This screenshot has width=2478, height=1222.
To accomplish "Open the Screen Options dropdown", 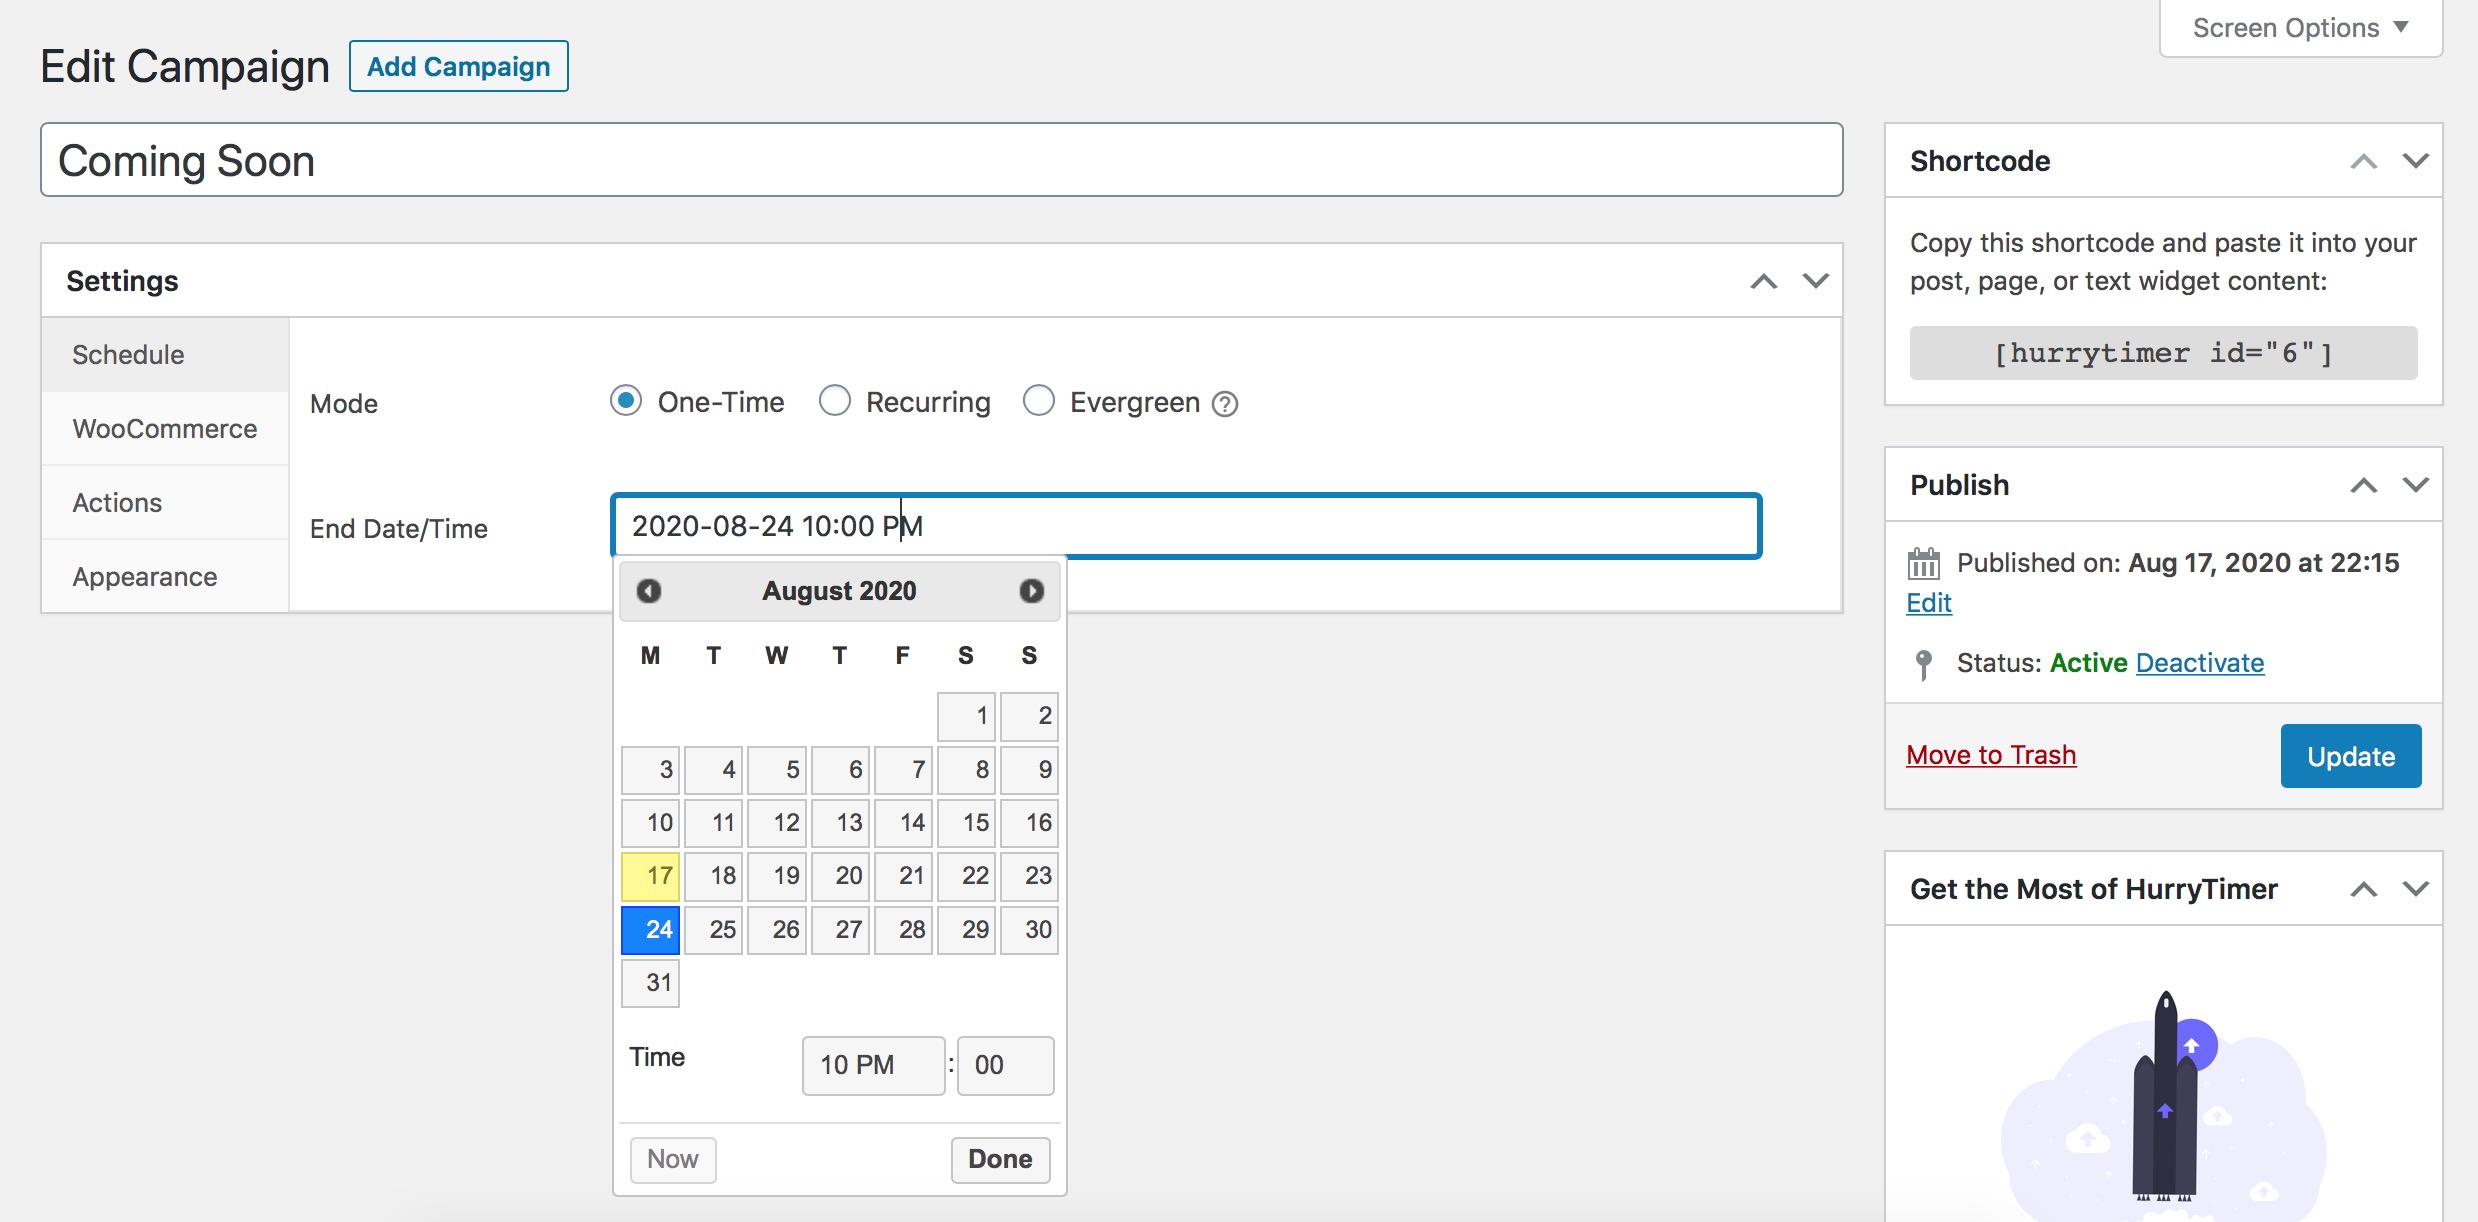I will [2301, 28].
